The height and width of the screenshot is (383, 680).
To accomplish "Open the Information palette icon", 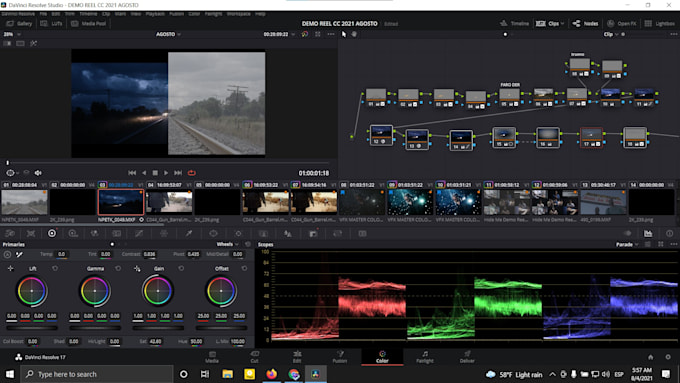I will (x=670, y=233).
